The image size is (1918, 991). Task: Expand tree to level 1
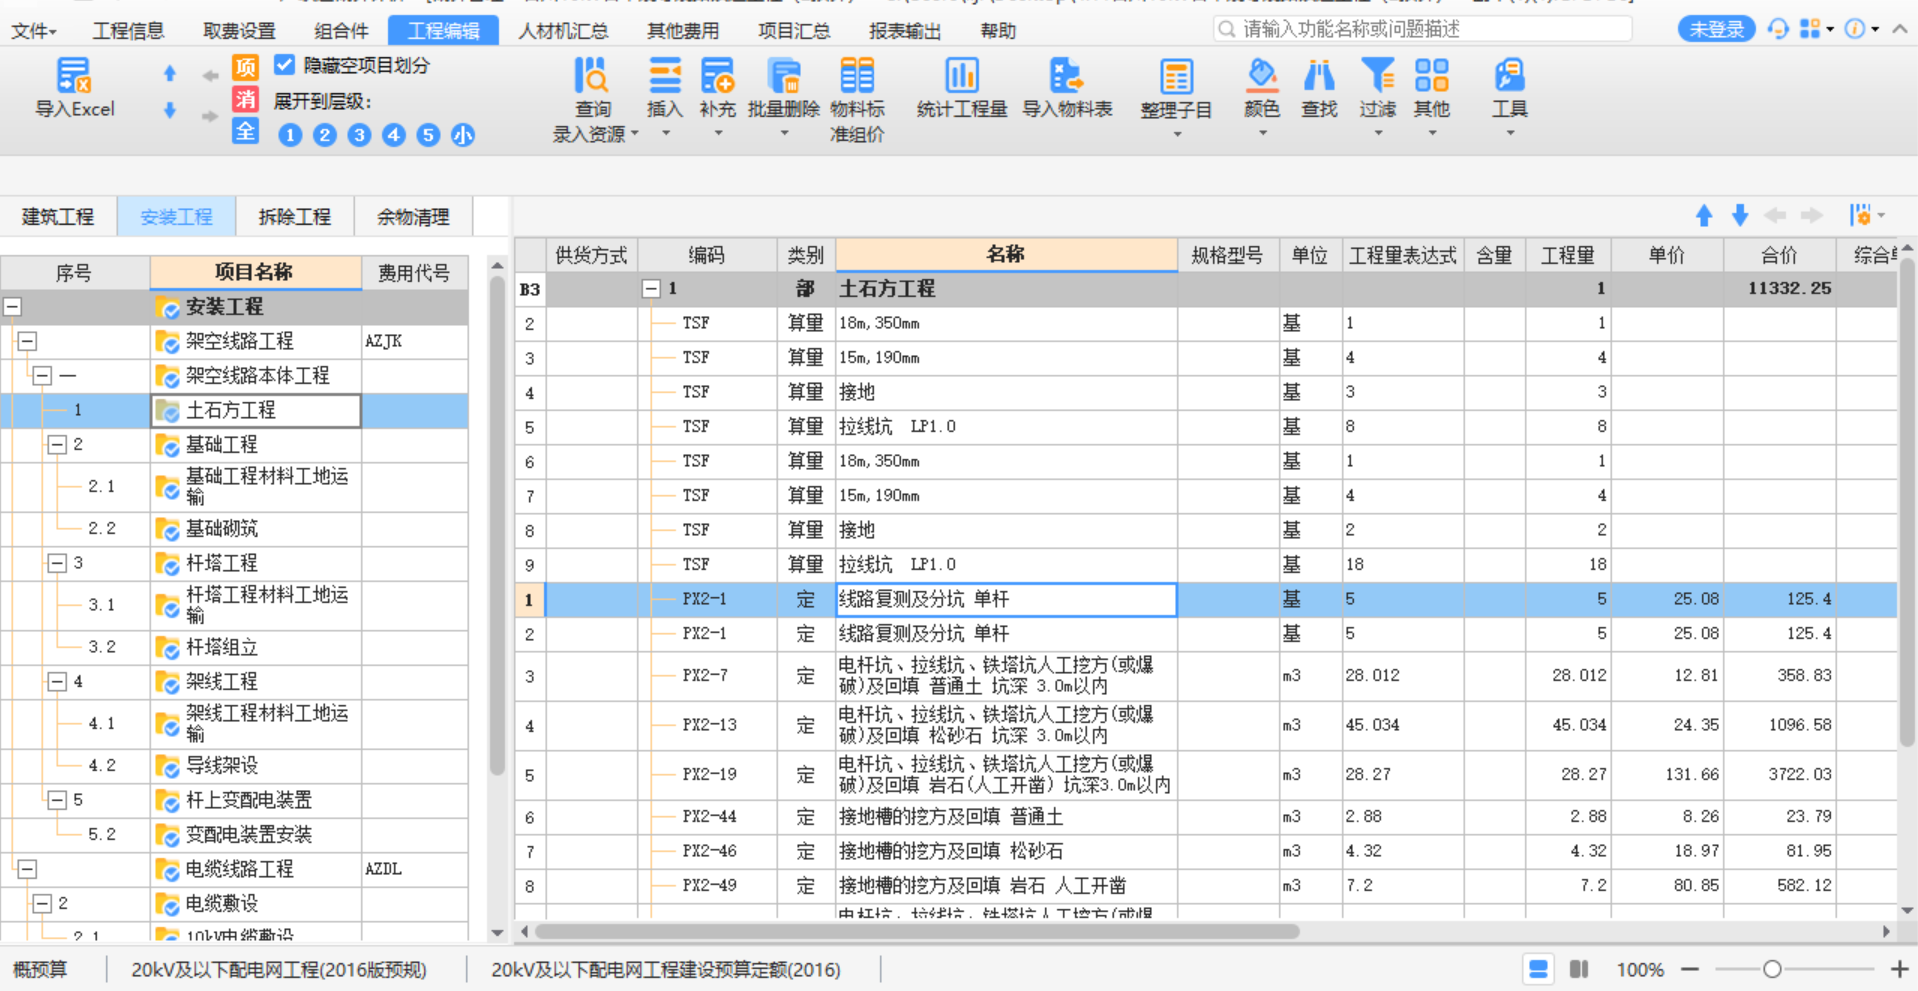coord(290,135)
